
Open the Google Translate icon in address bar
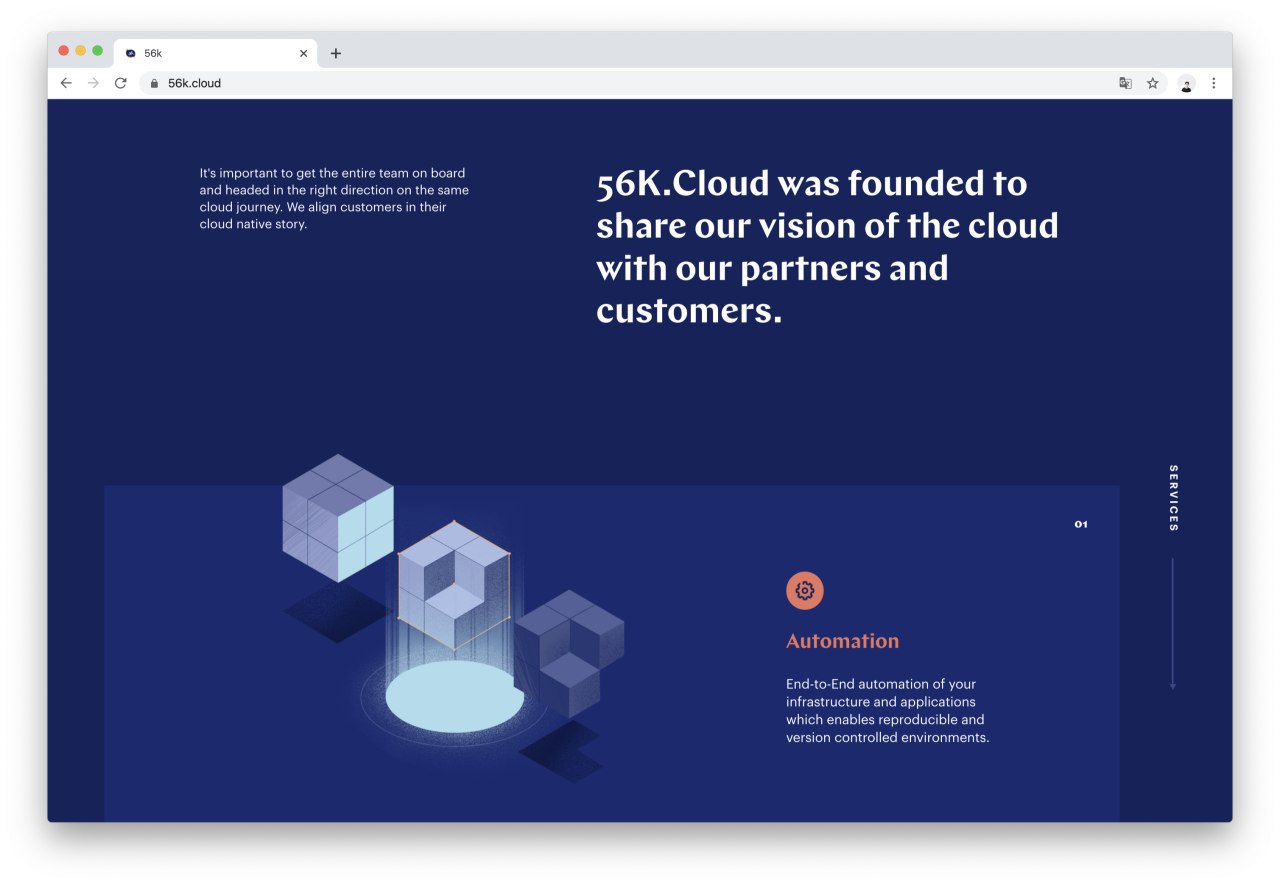(1125, 83)
